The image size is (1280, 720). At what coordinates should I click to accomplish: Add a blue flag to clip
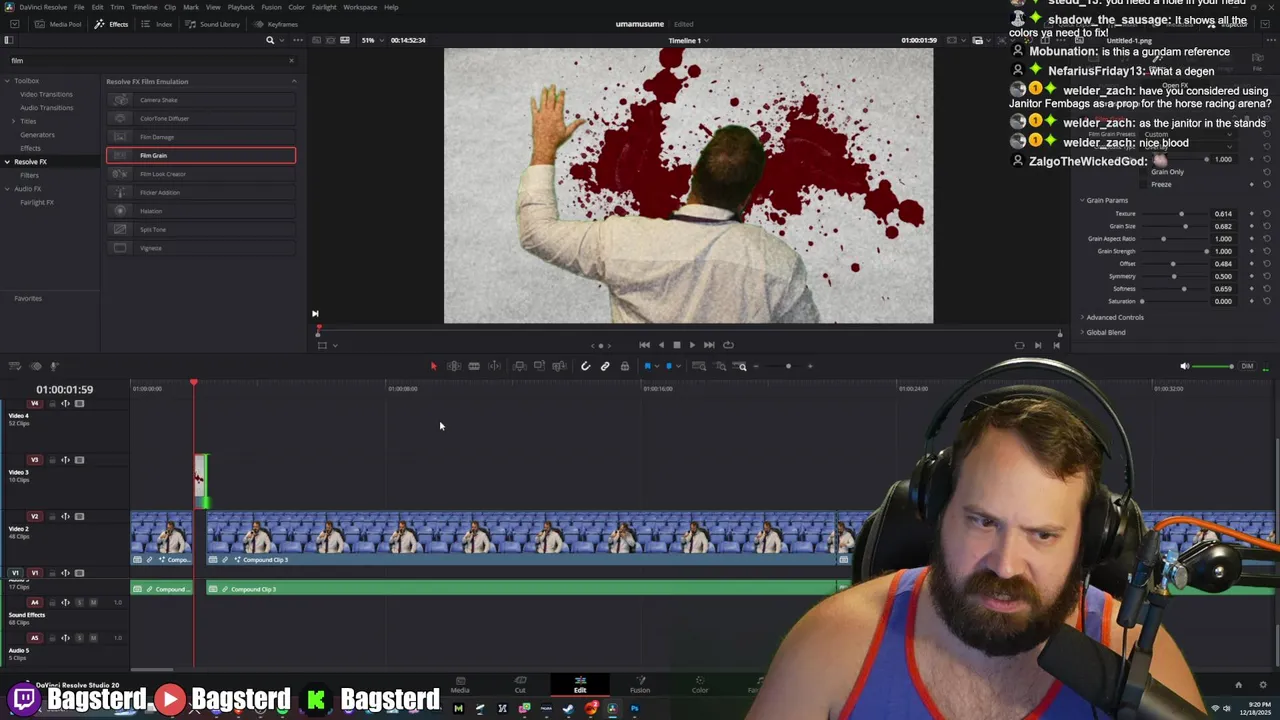pos(648,366)
